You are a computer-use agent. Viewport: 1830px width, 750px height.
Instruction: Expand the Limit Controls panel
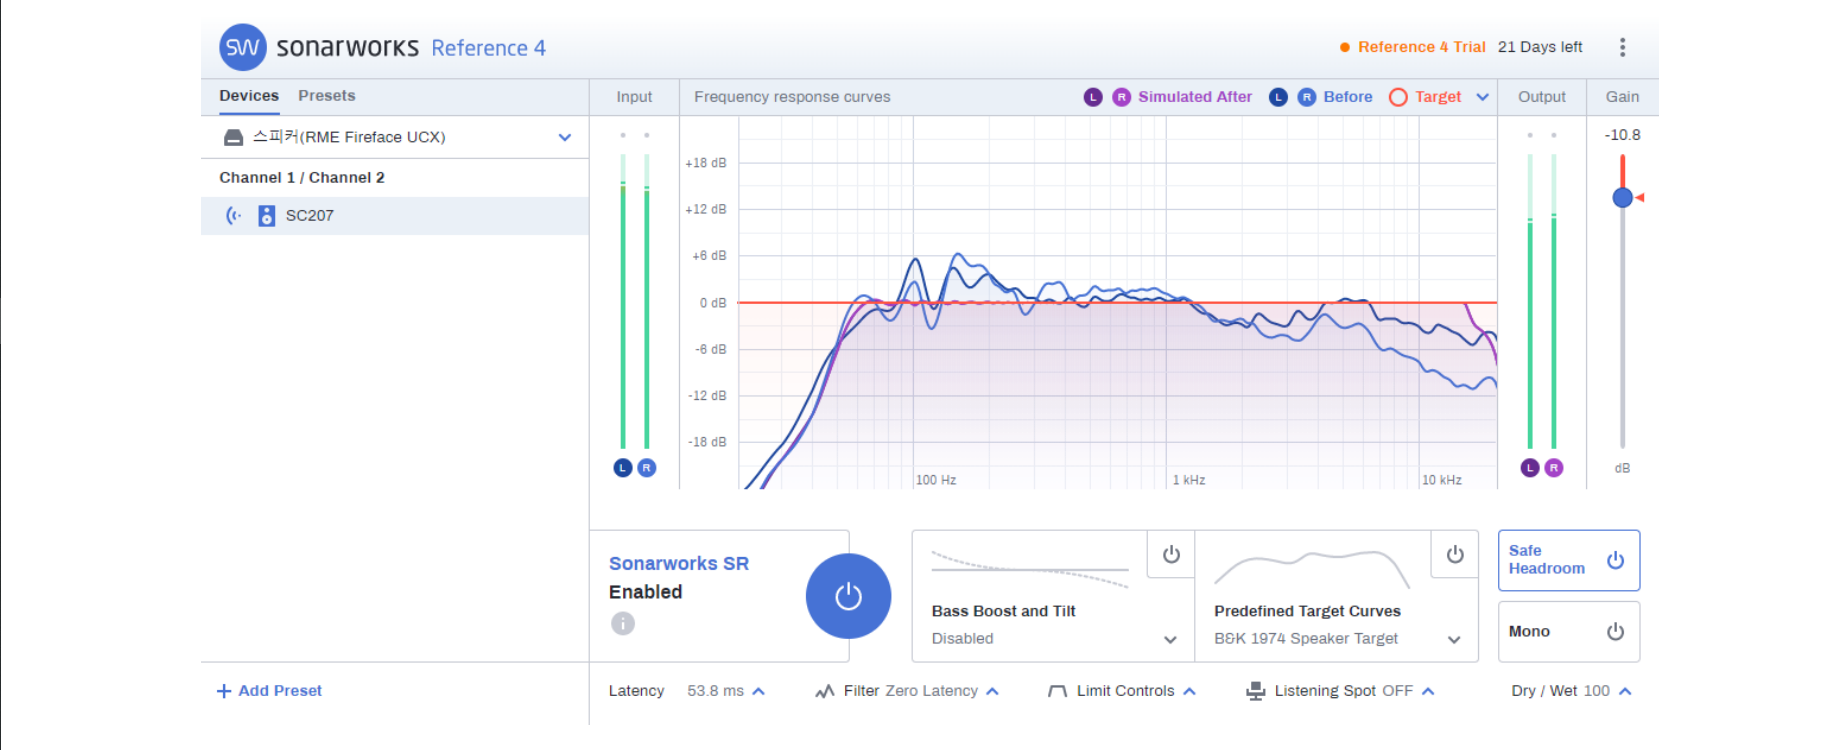pos(1189,691)
